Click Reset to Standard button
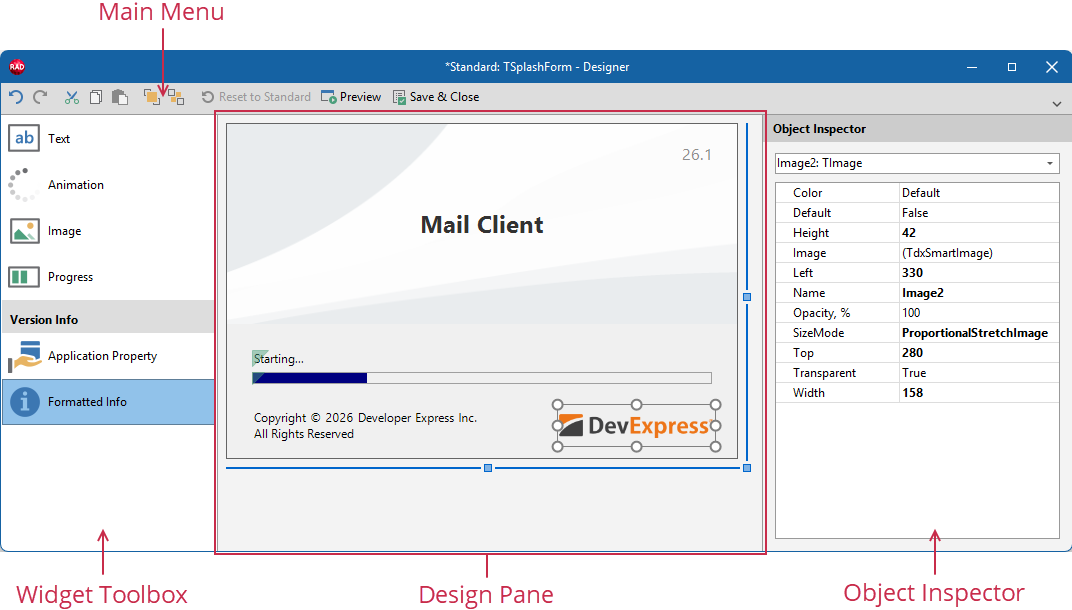Image resolution: width=1072 pixels, height=610 pixels. 256,97
